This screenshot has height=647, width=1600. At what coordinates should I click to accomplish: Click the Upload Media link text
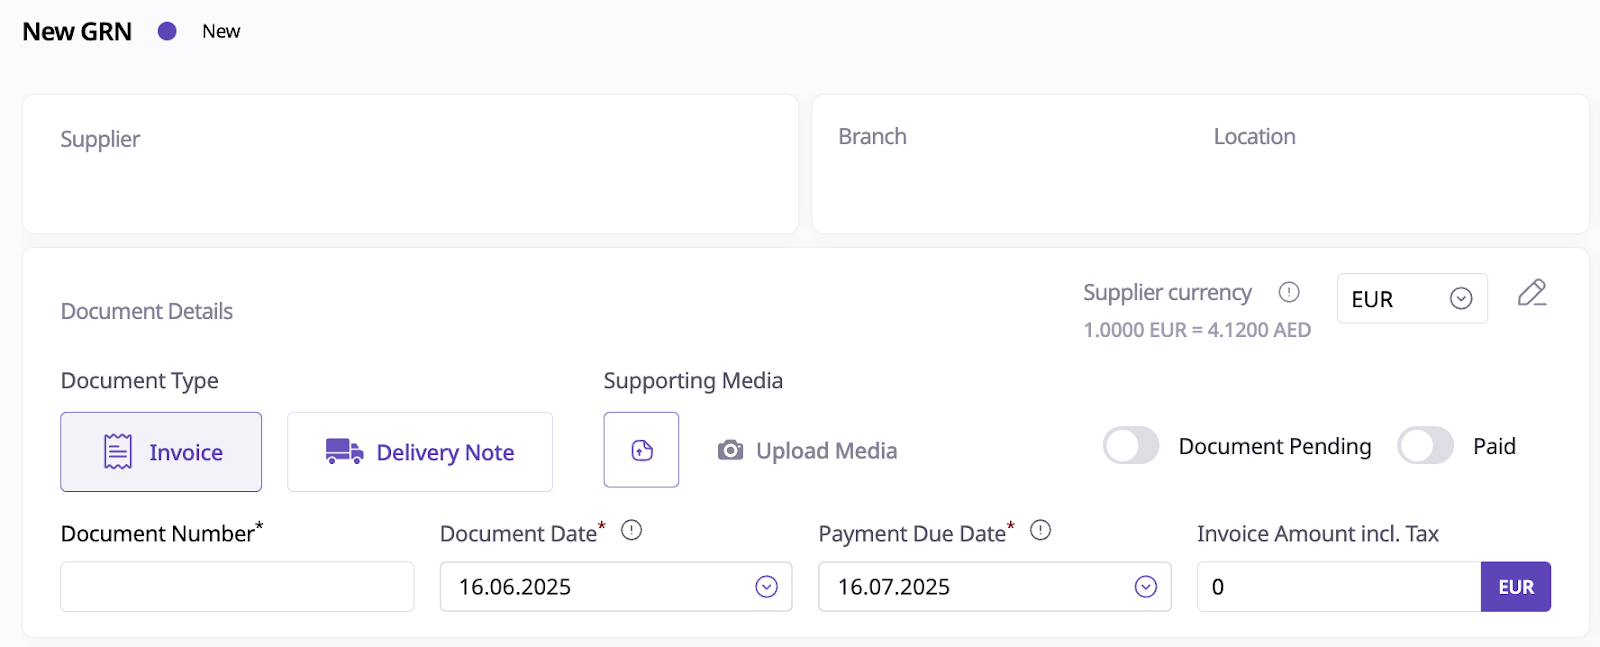point(826,451)
